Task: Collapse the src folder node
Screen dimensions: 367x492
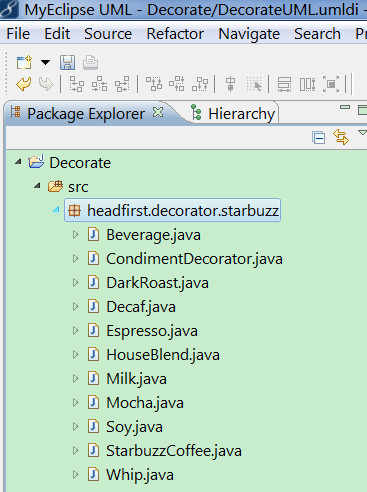Action: pos(37,186)
